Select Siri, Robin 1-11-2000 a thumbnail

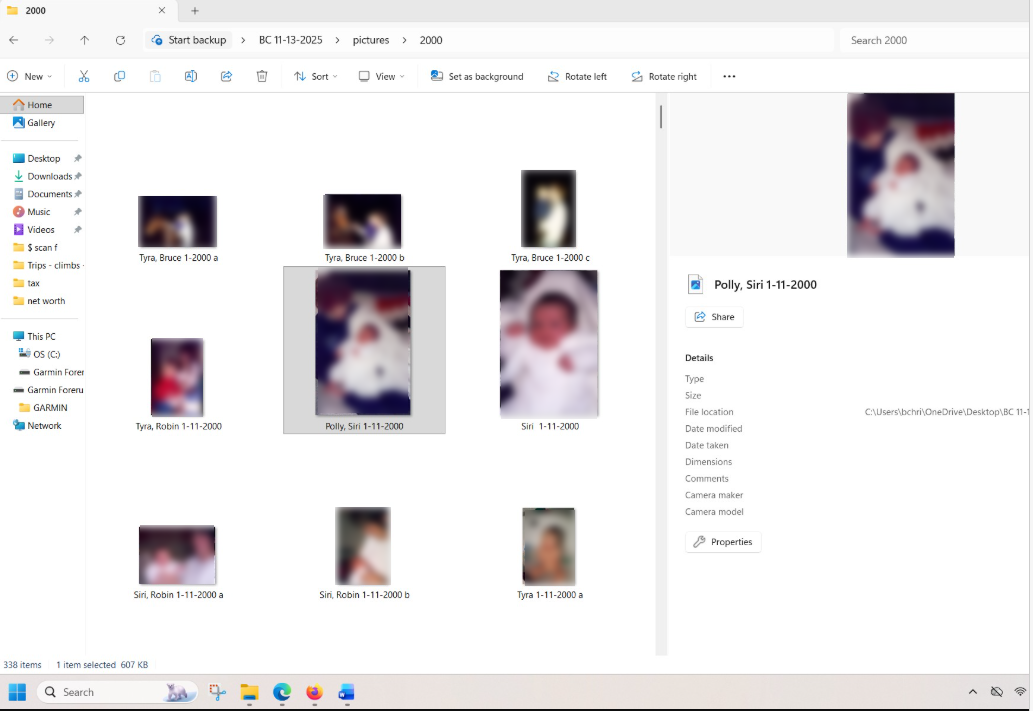(x=177, y=555)
